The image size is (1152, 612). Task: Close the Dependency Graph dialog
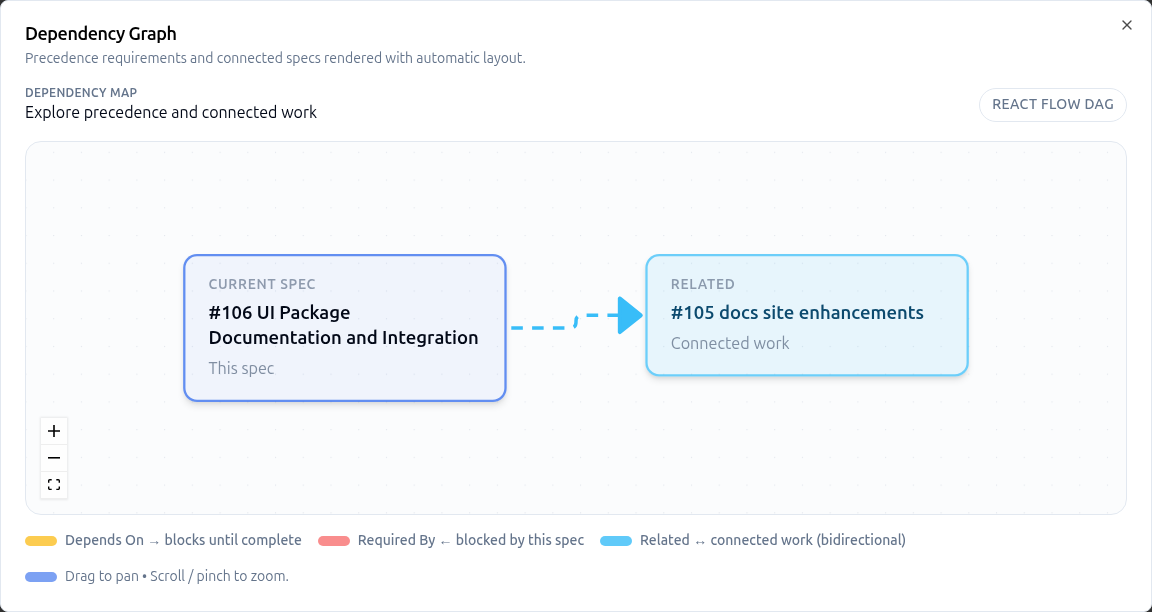[1126, 25]
